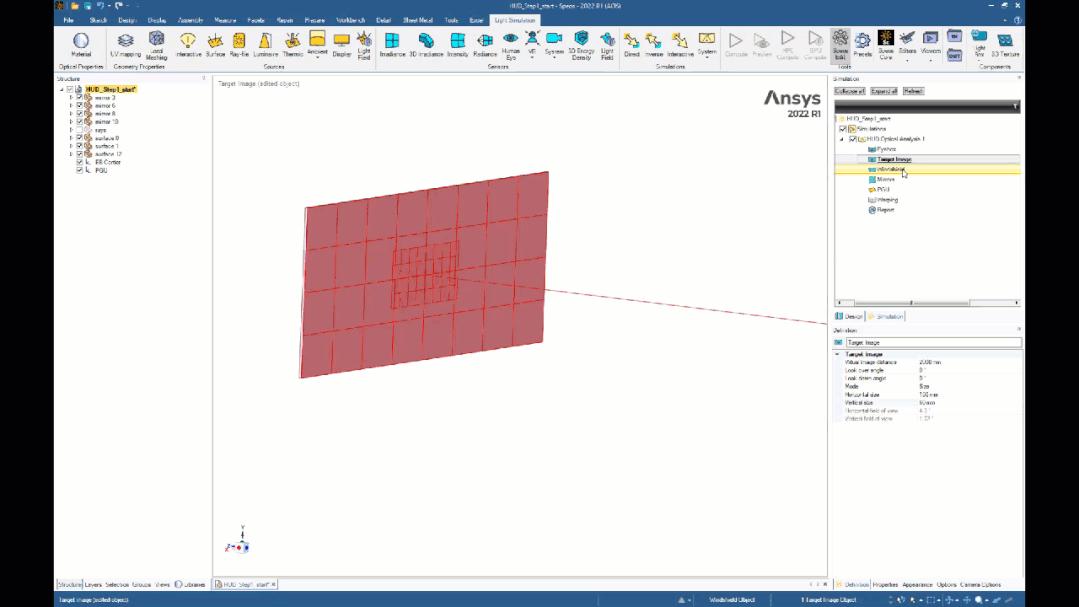This screenshot has width=1079, height=607.
Task: Uncheck the mirror 3 visibility checkbox
Action: pos(79,98)
